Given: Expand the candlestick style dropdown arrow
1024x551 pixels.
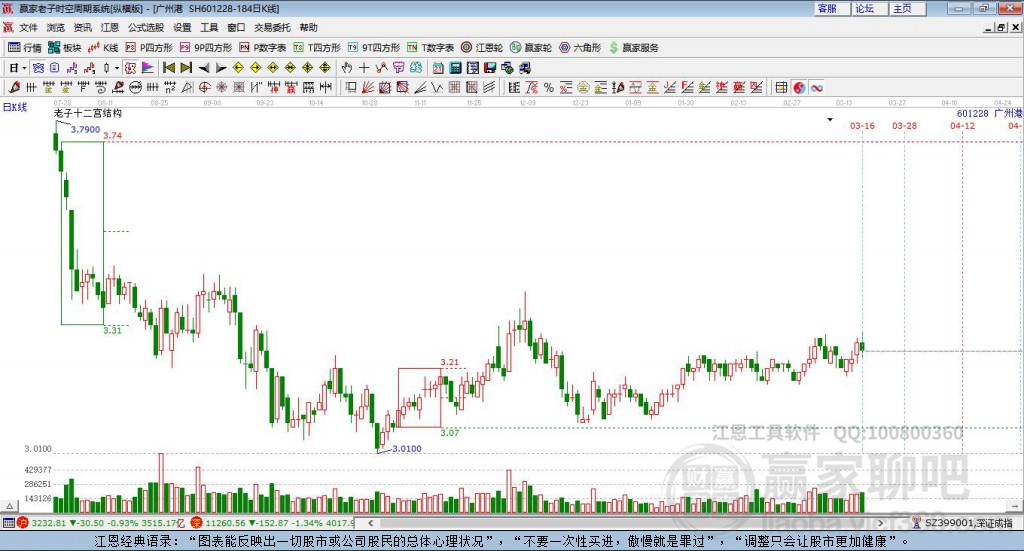Looking at the screenshot, I should pyautogui.click(x=117, y=68).
